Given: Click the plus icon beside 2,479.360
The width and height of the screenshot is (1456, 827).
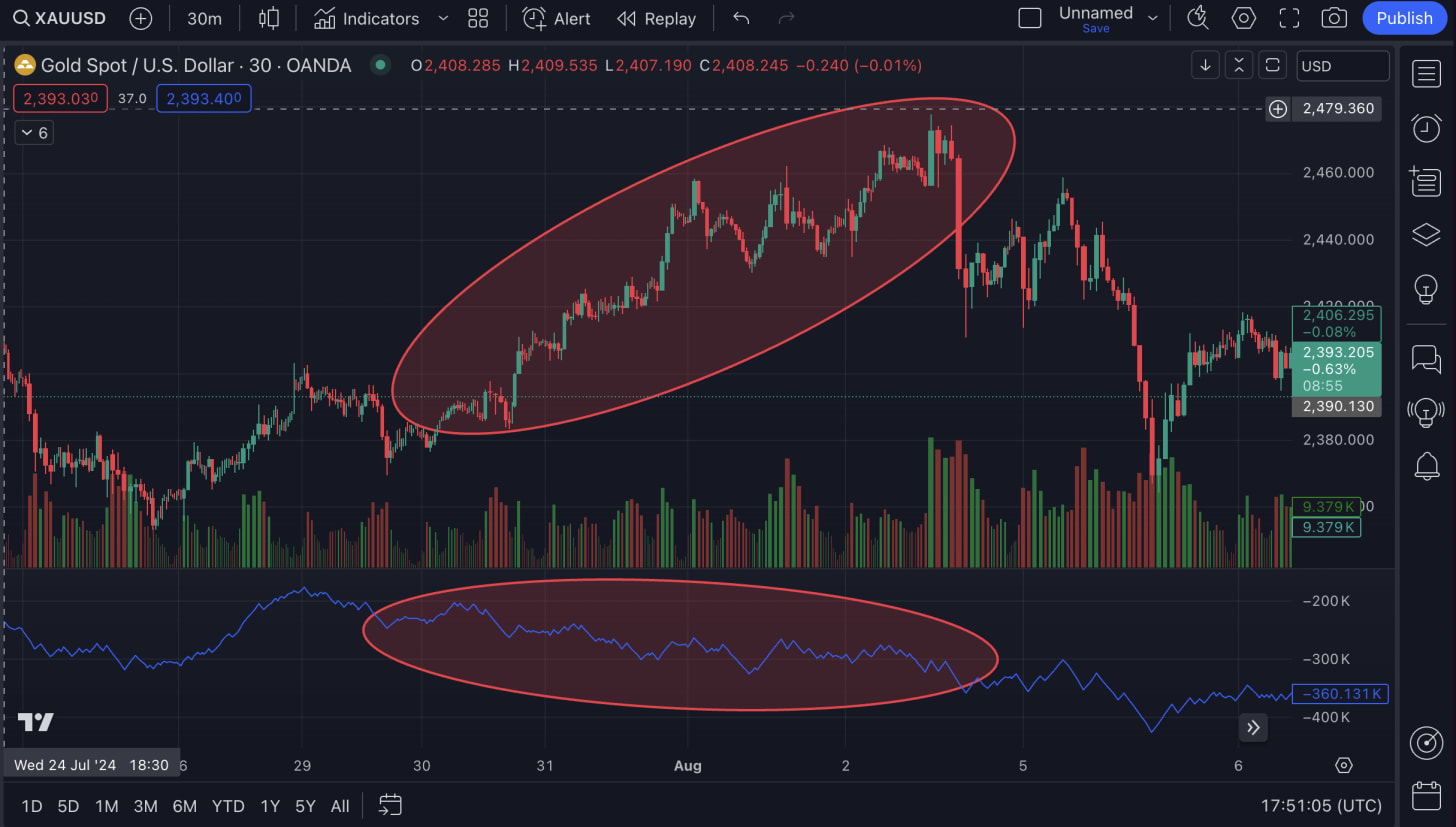Looking at the screenshot, I should (1277, 109).
